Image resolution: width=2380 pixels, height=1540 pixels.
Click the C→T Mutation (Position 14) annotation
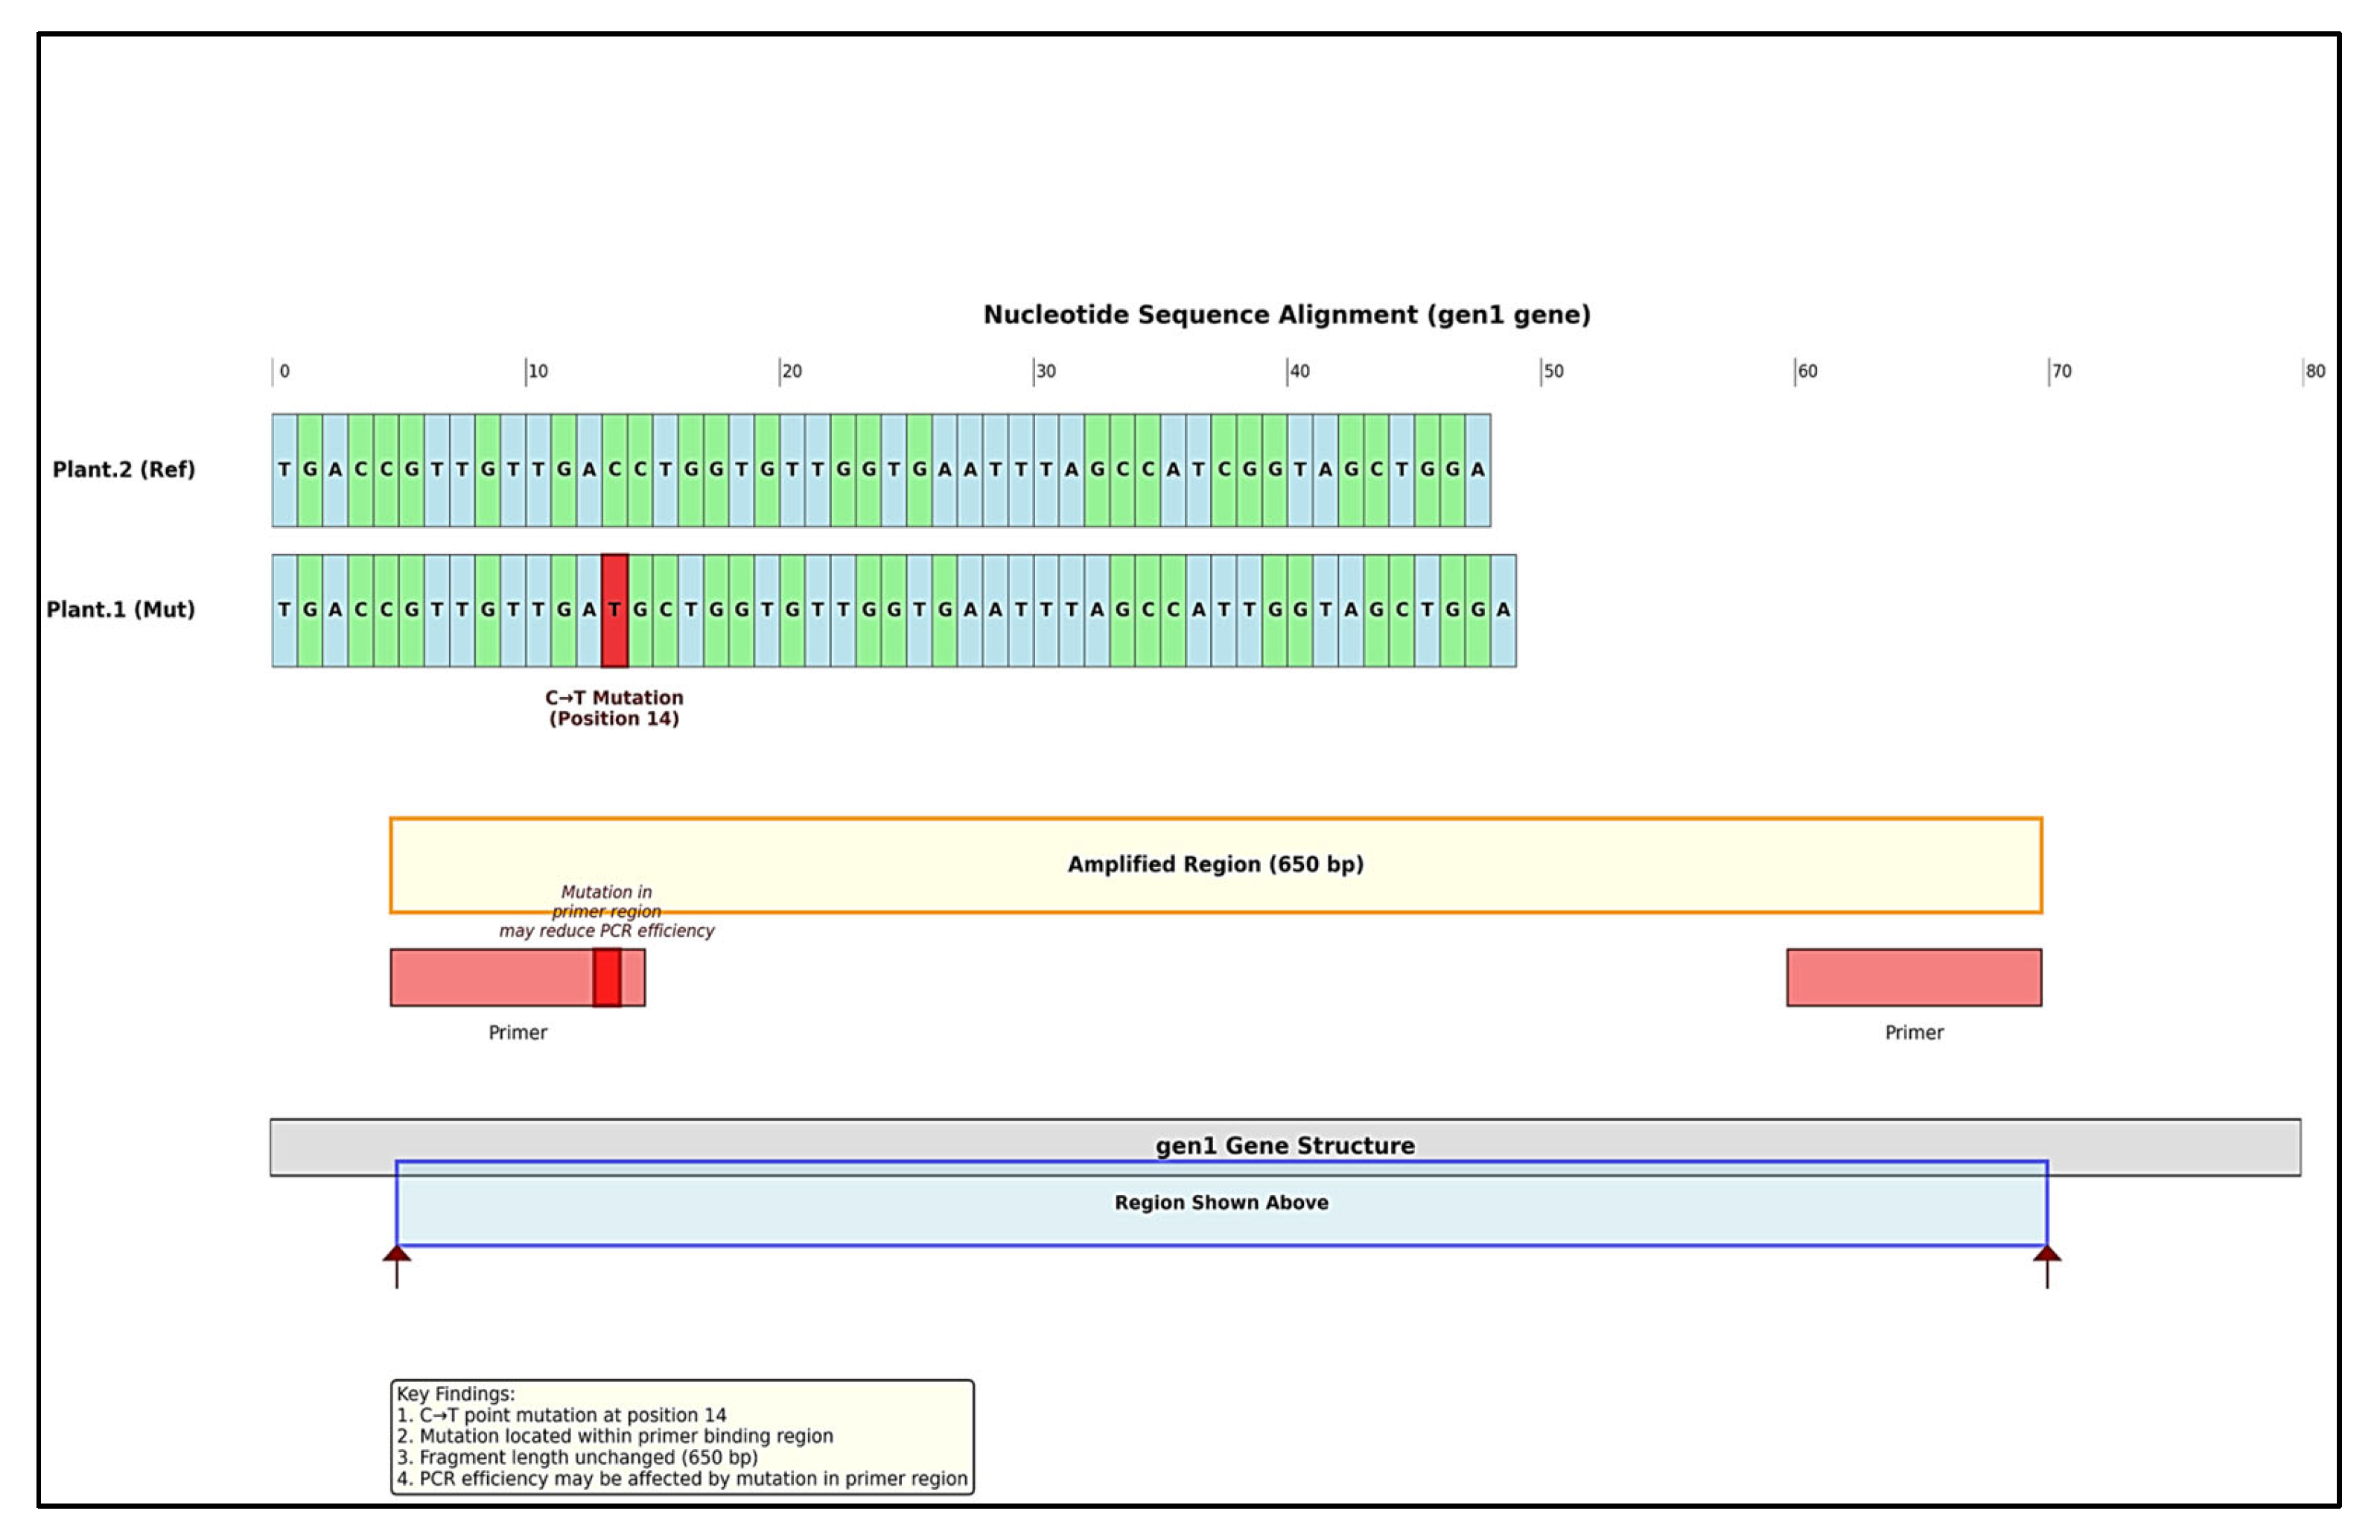pos(613,708)
